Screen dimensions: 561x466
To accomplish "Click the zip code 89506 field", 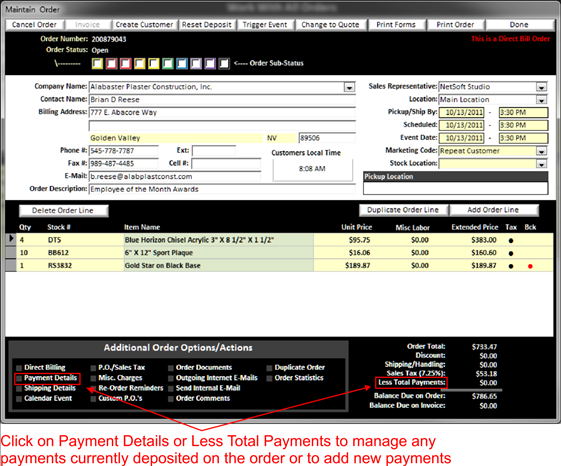I will pyautogui.click(x=327, y=138).
